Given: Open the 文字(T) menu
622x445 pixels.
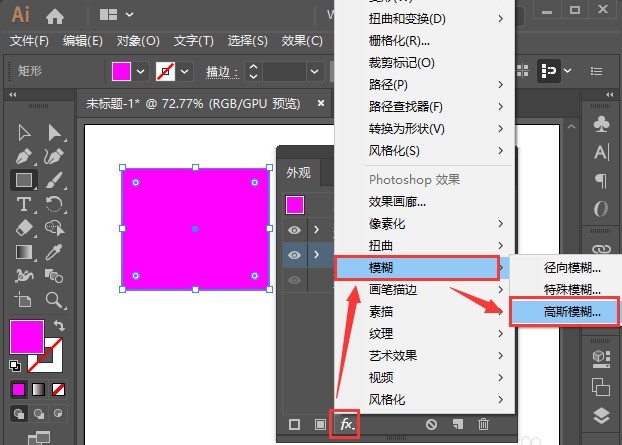Looking at the screenshot, I should click(194, 40).
